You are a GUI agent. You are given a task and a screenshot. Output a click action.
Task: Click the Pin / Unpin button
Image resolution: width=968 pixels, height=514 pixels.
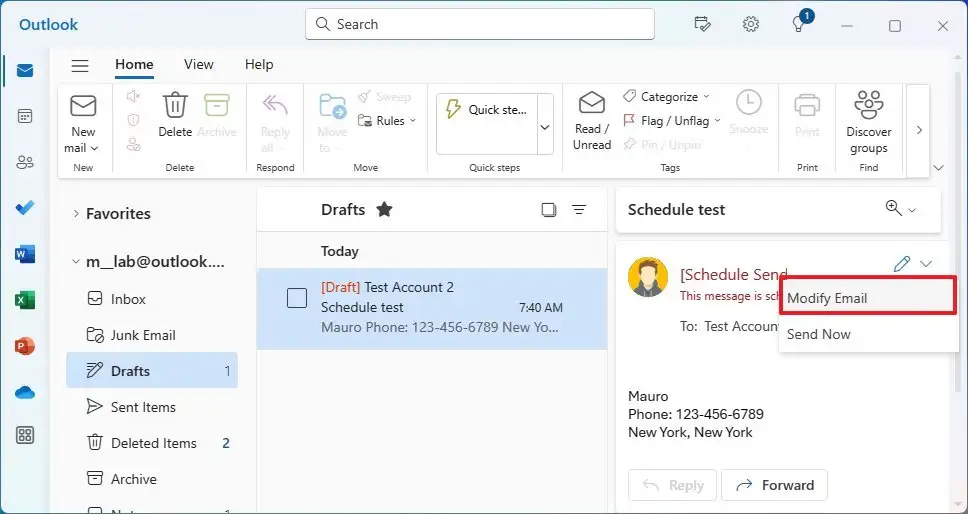[x=662, y=145]
